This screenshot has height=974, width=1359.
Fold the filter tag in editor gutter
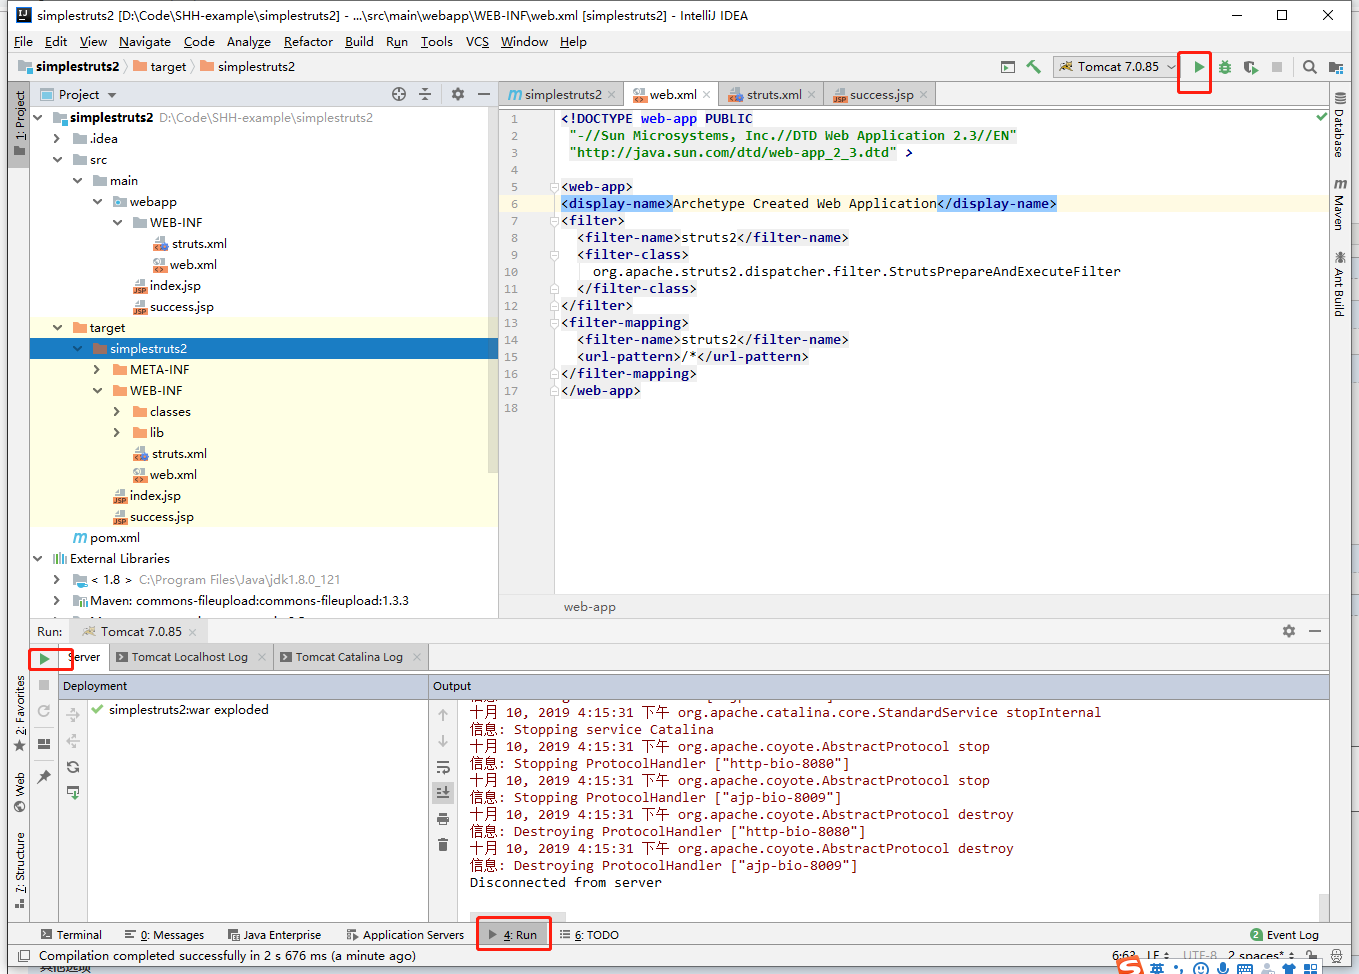pos(554,221)
